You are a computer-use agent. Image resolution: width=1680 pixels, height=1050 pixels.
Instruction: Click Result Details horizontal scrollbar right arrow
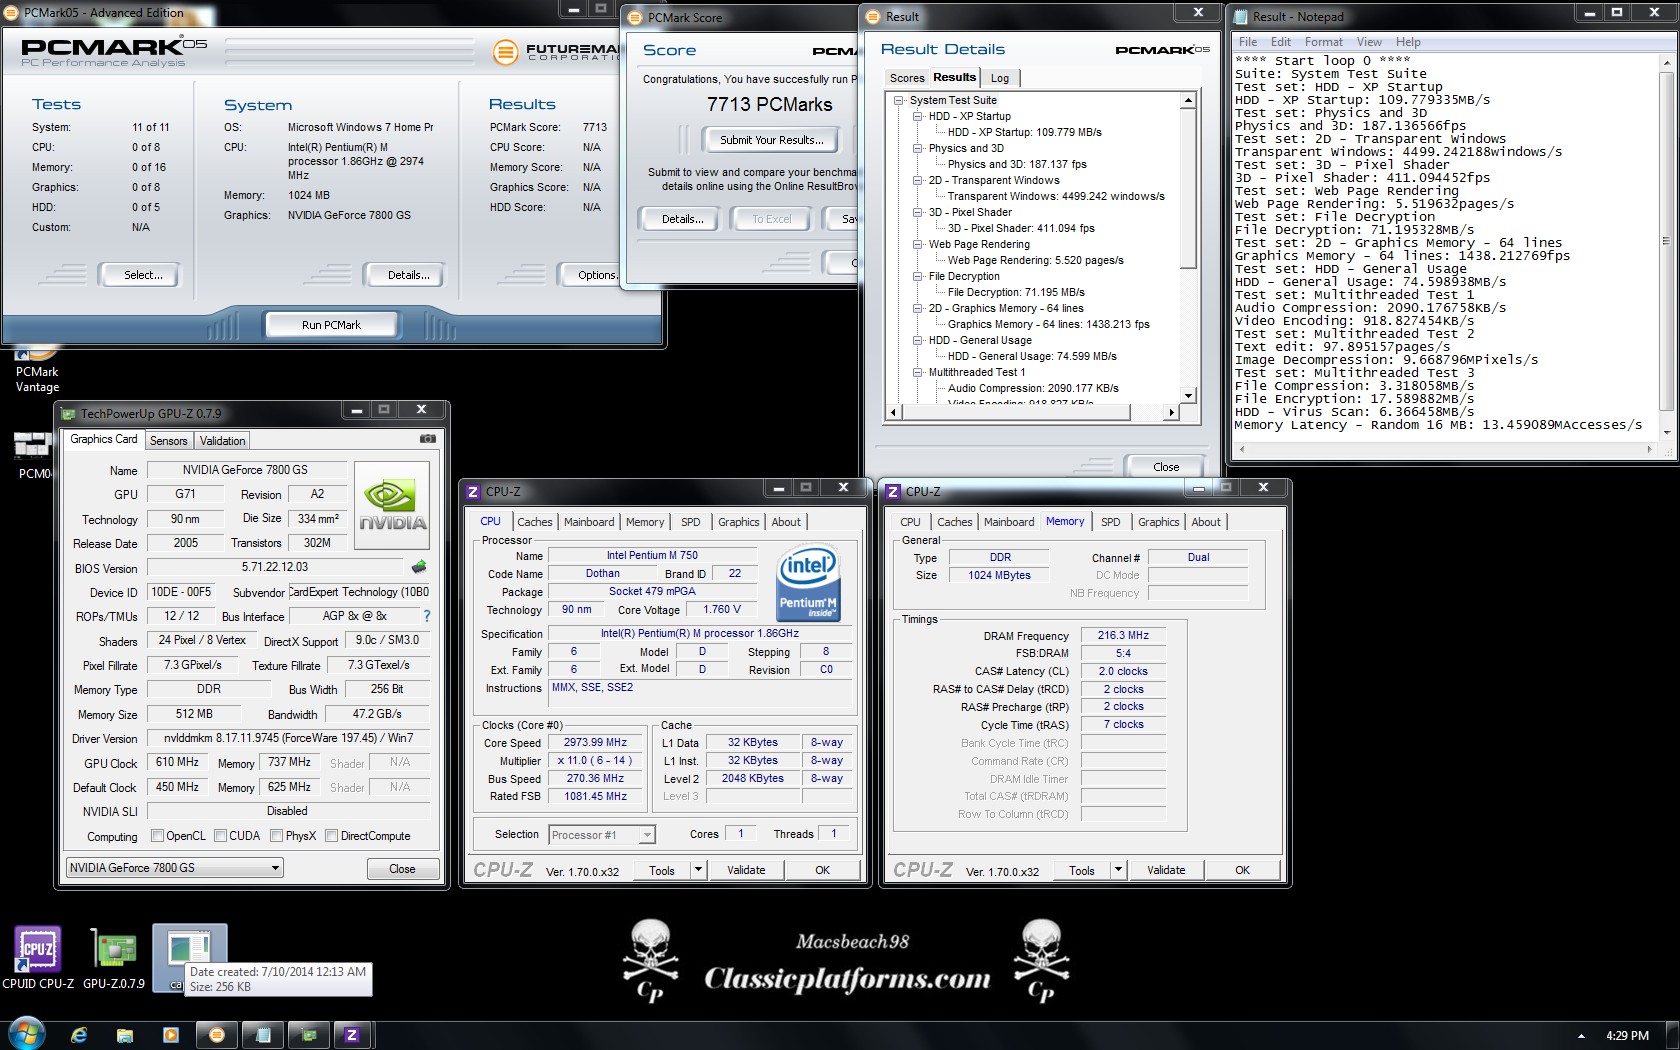point(1172,412)
